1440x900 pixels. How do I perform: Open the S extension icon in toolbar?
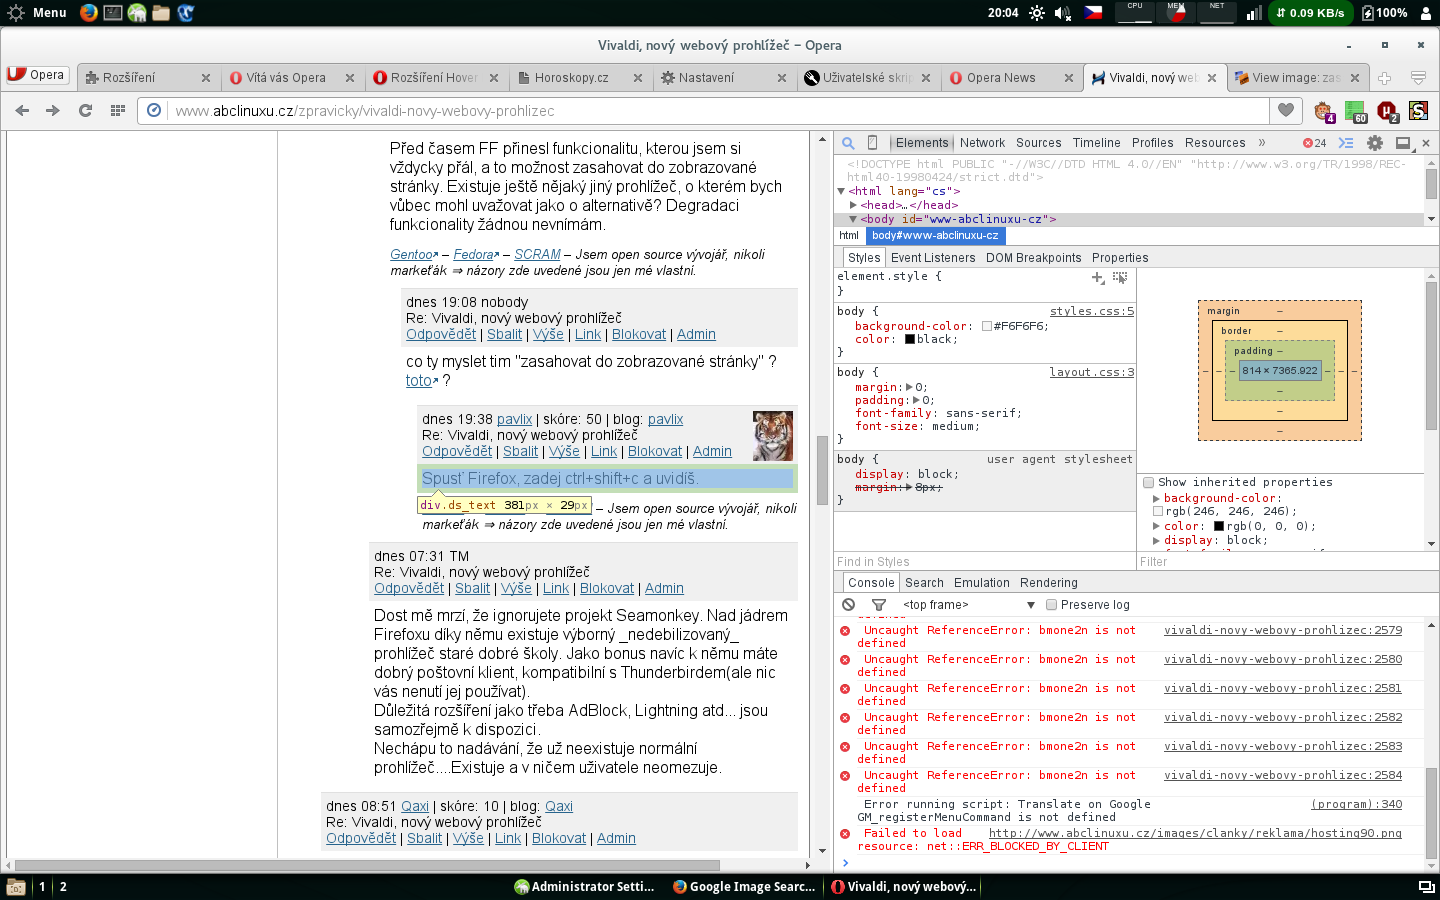(x=1418, y=111)
